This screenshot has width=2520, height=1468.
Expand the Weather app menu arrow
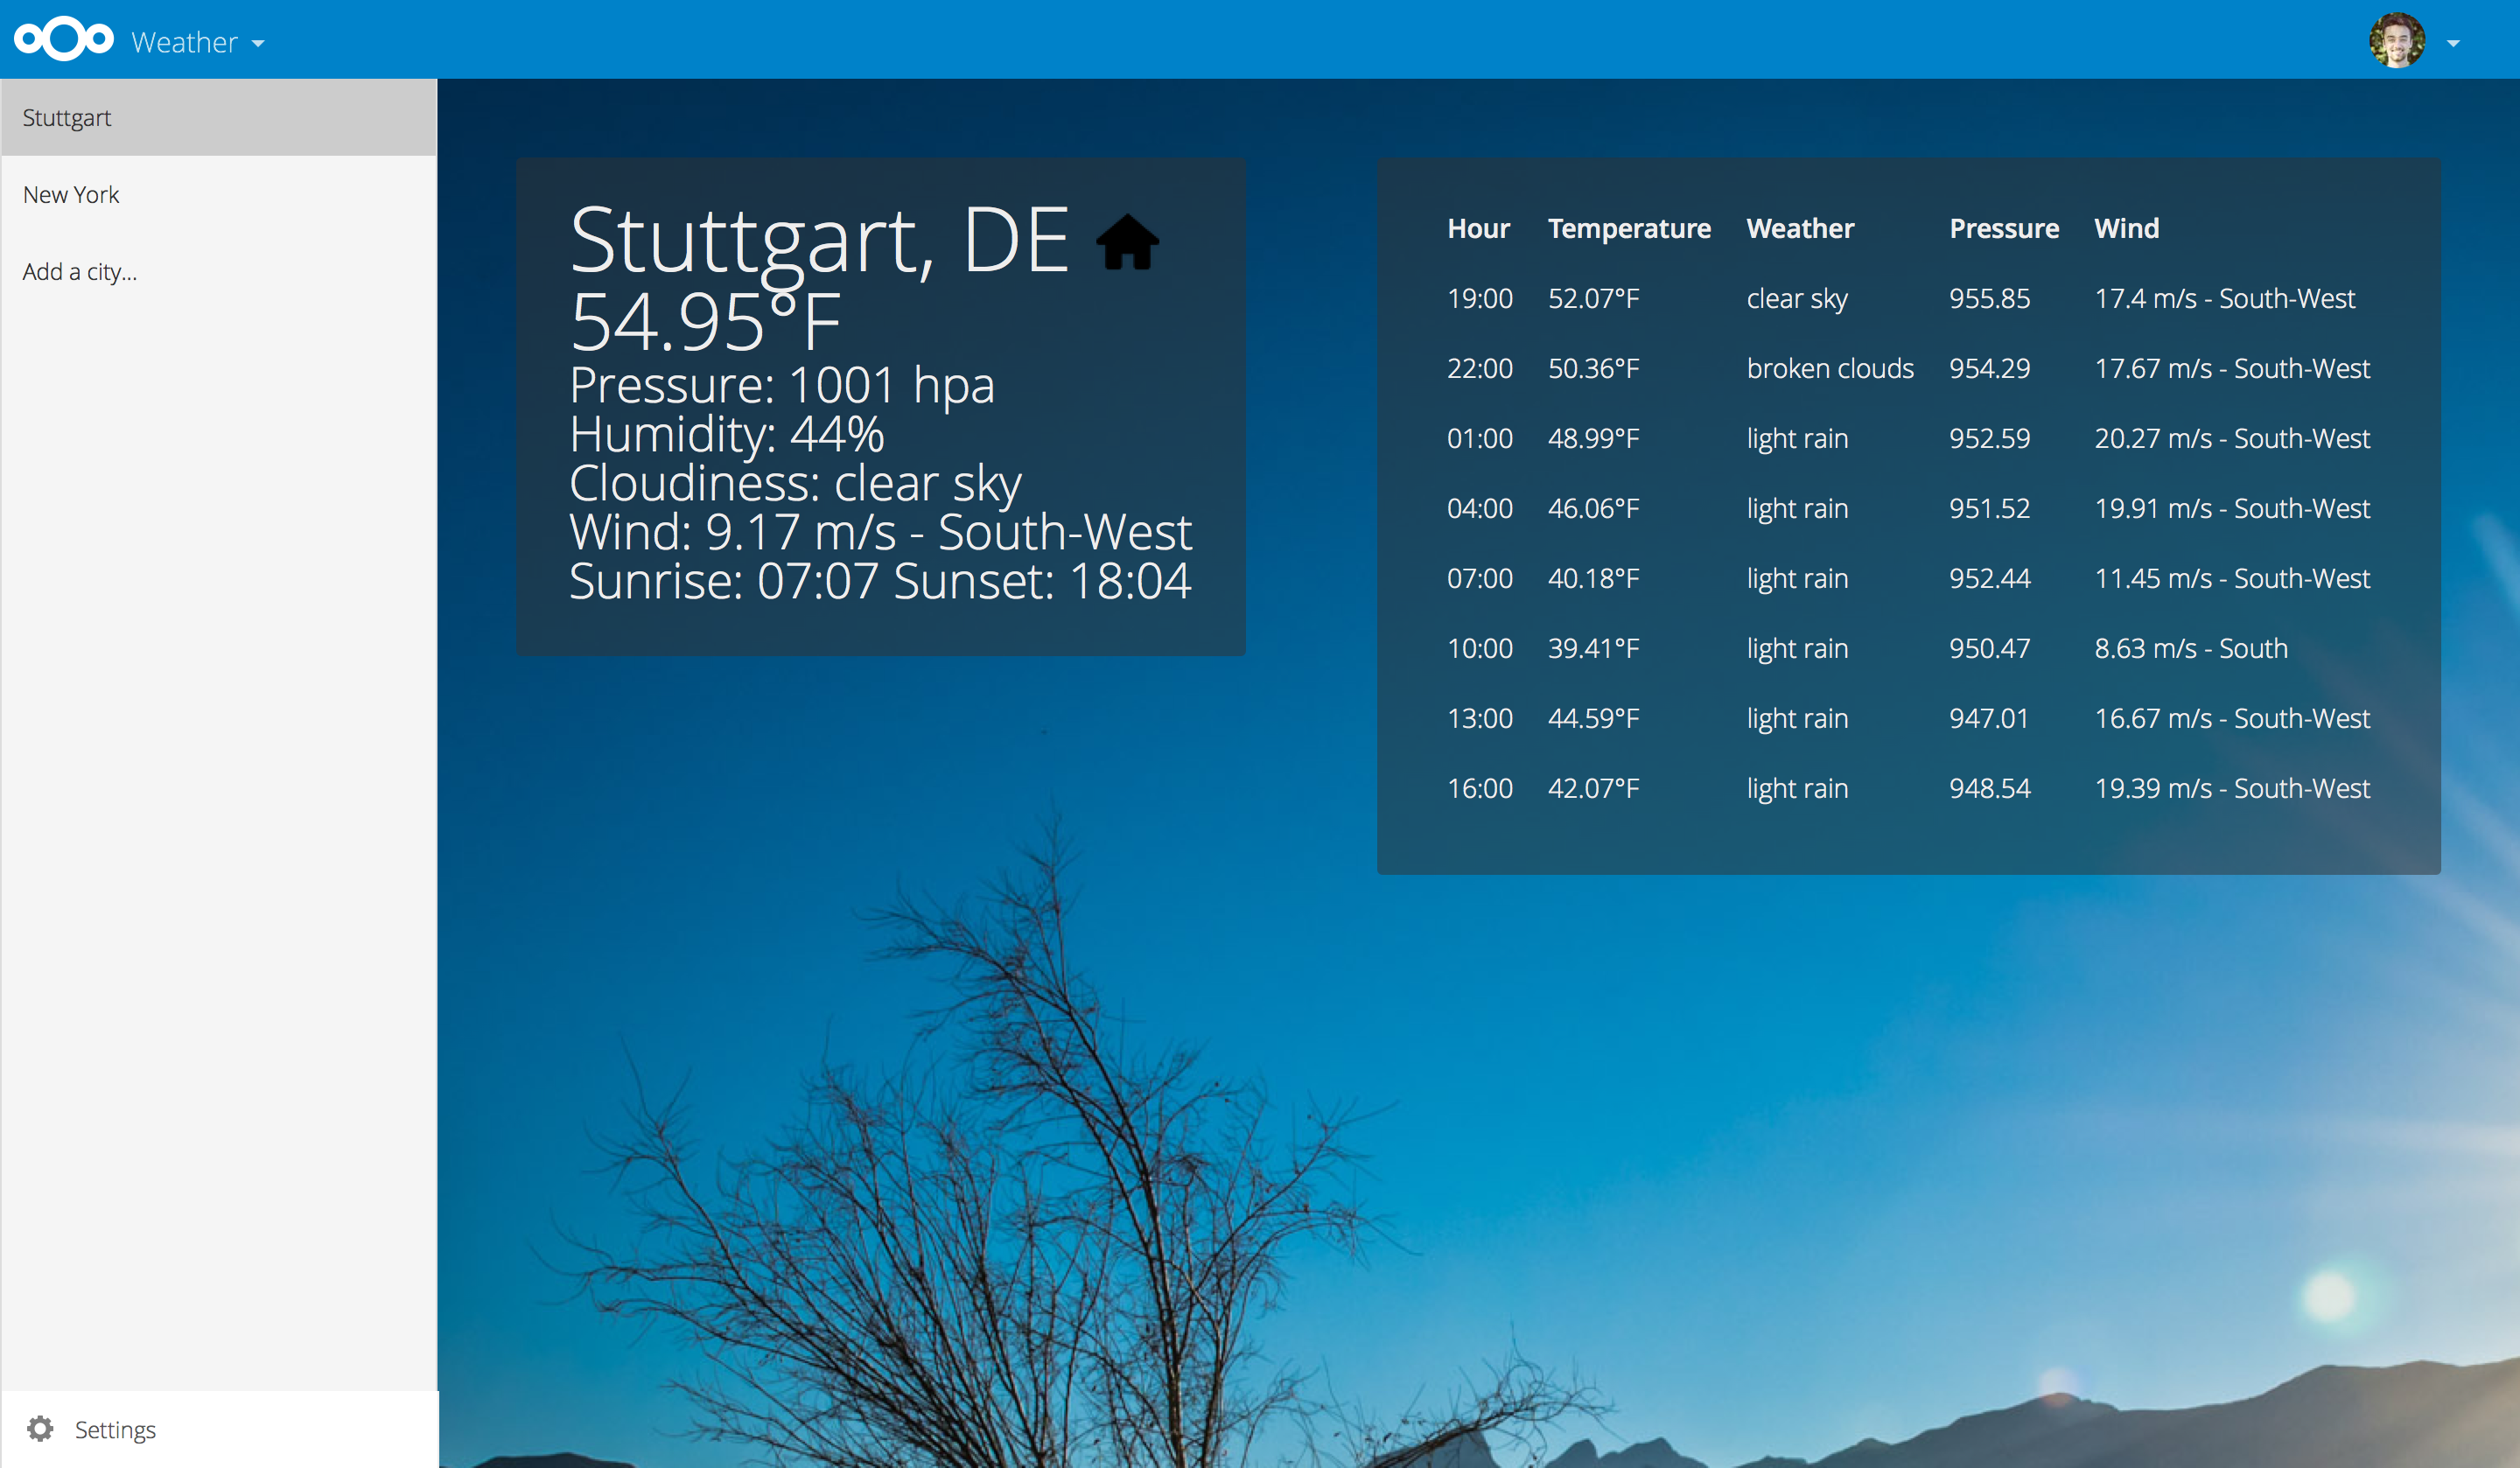coord(258,43)
